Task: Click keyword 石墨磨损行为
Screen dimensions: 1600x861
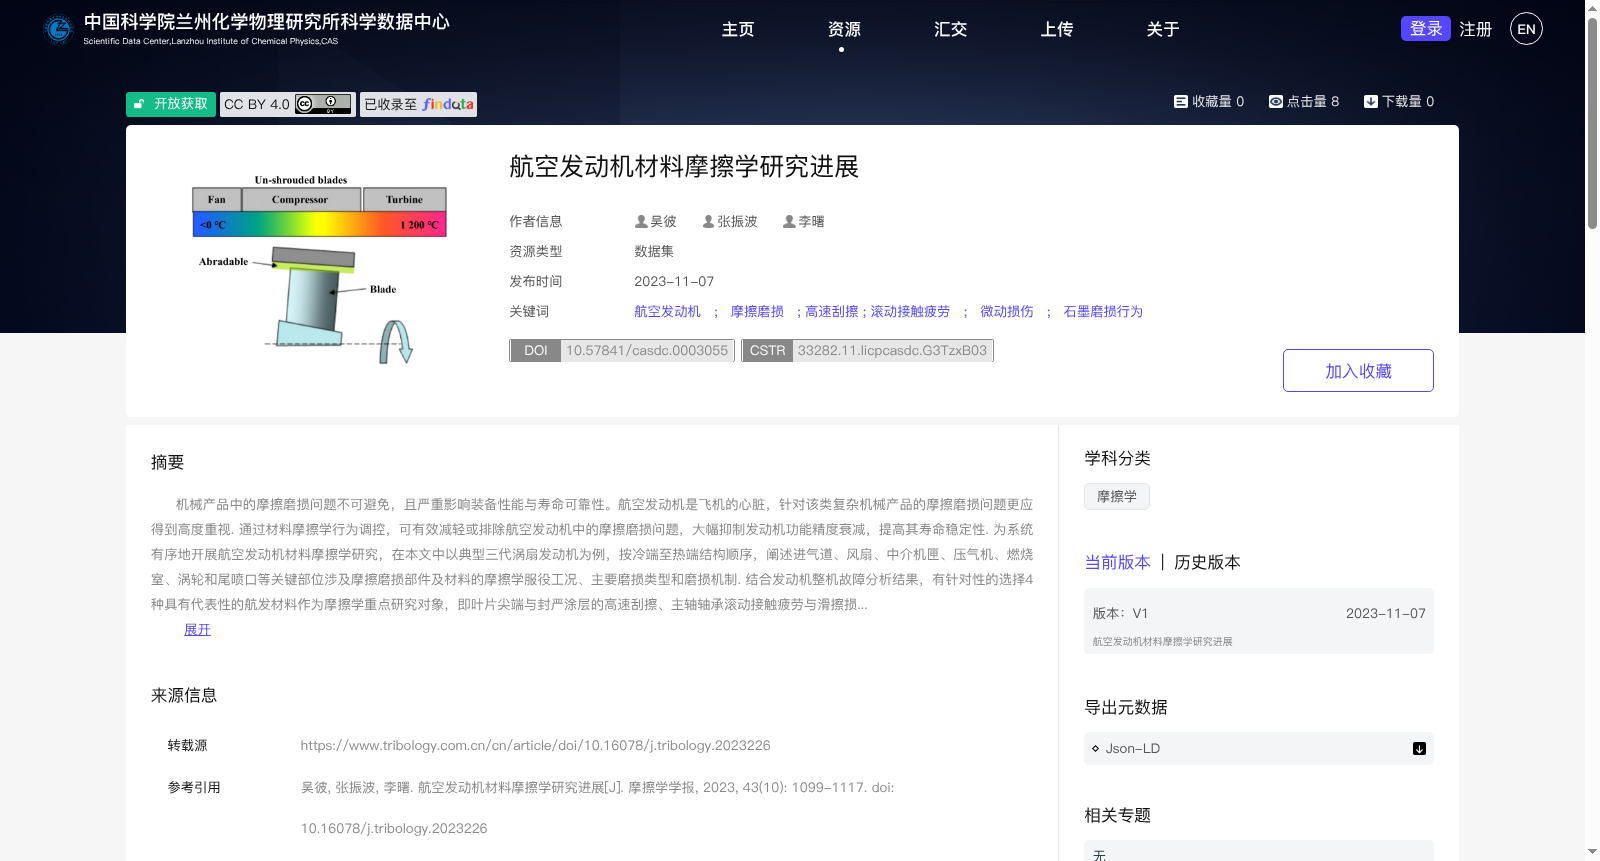Action: tap(1103, 311)
